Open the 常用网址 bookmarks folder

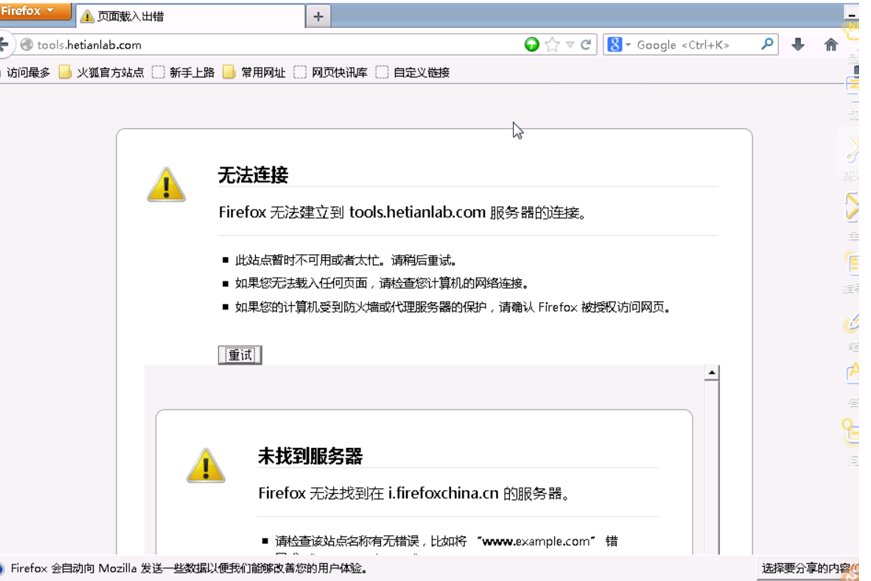pyautogui.click(x=254, y=72)
